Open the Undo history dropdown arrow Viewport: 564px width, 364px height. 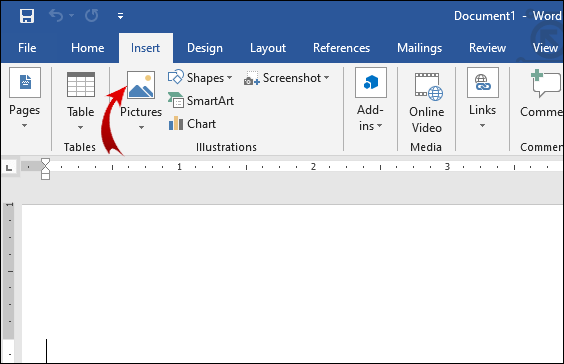click(x=72, y=15)
